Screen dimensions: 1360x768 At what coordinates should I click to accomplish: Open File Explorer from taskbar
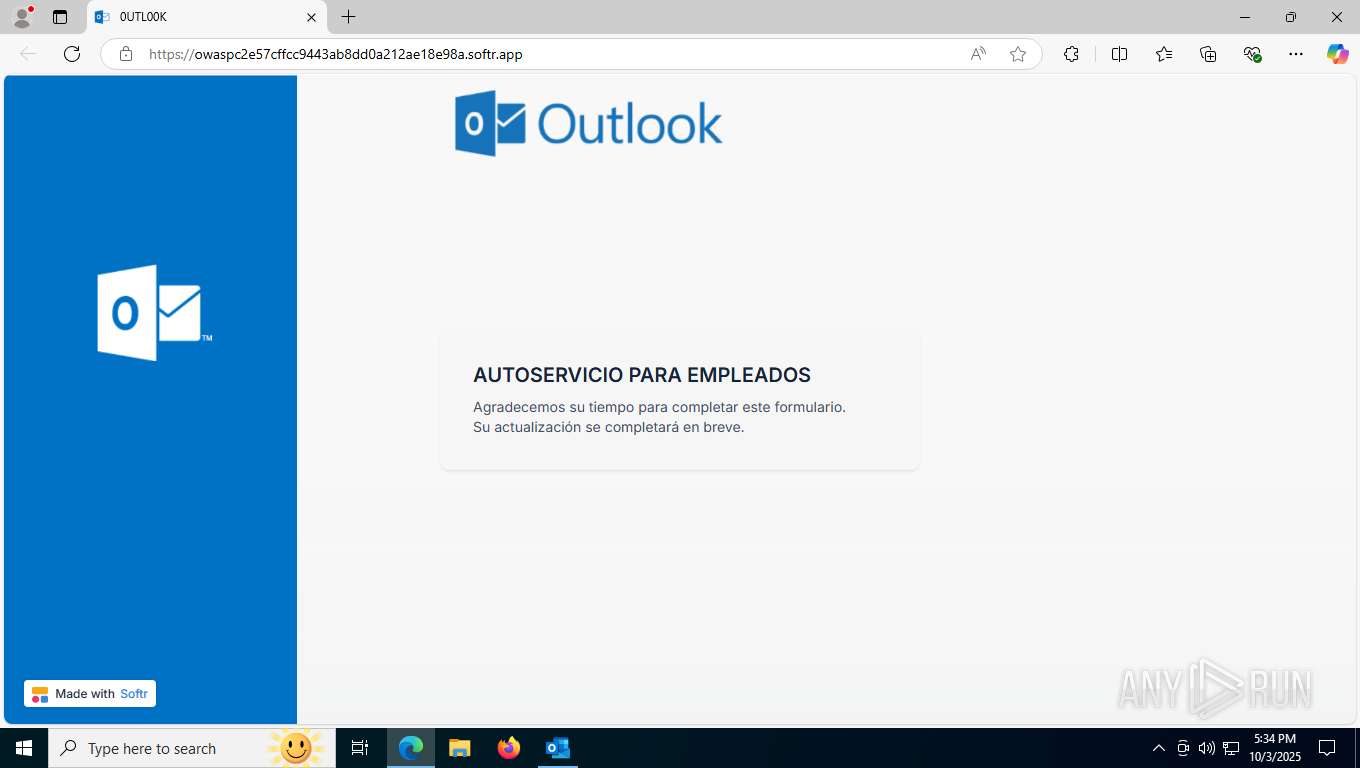click(459, 748)
